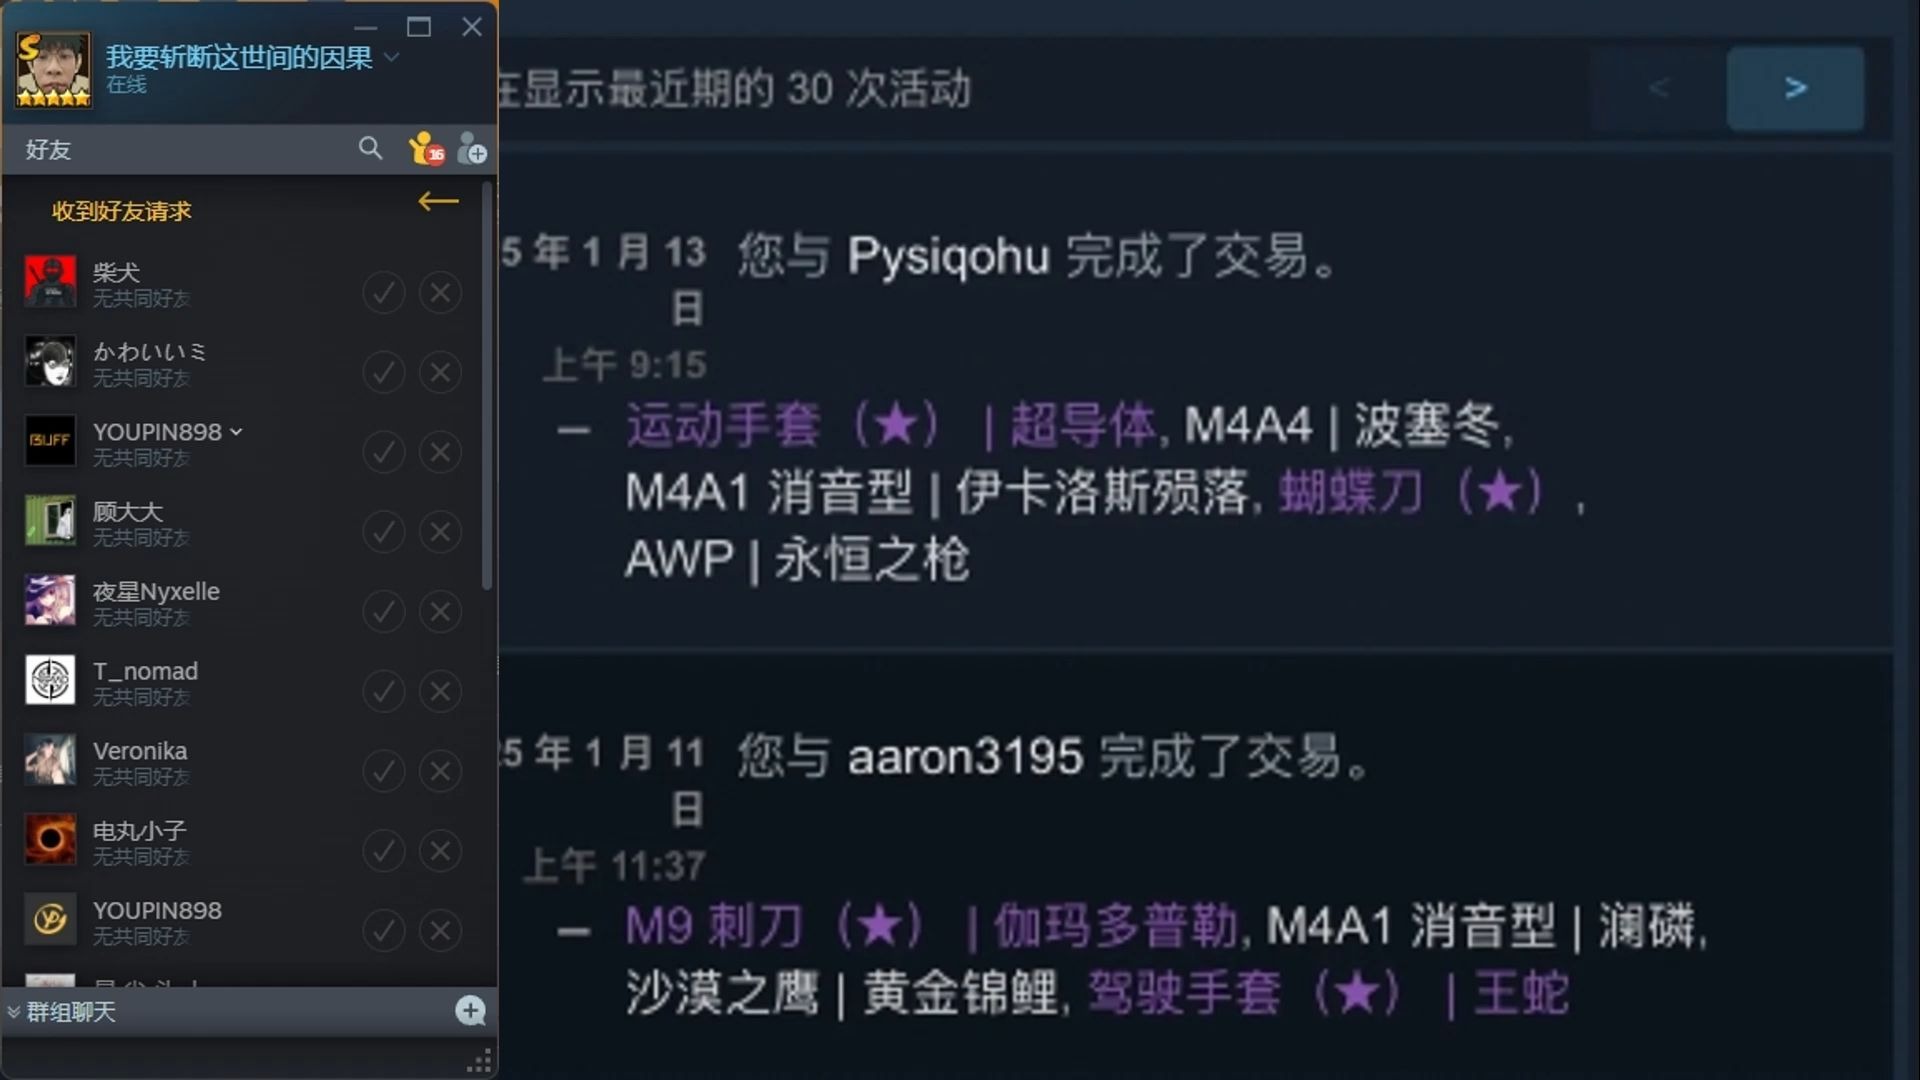Go to previous trade history page
Viewport: 1920px width, 1080px height.
[1660, 88]
